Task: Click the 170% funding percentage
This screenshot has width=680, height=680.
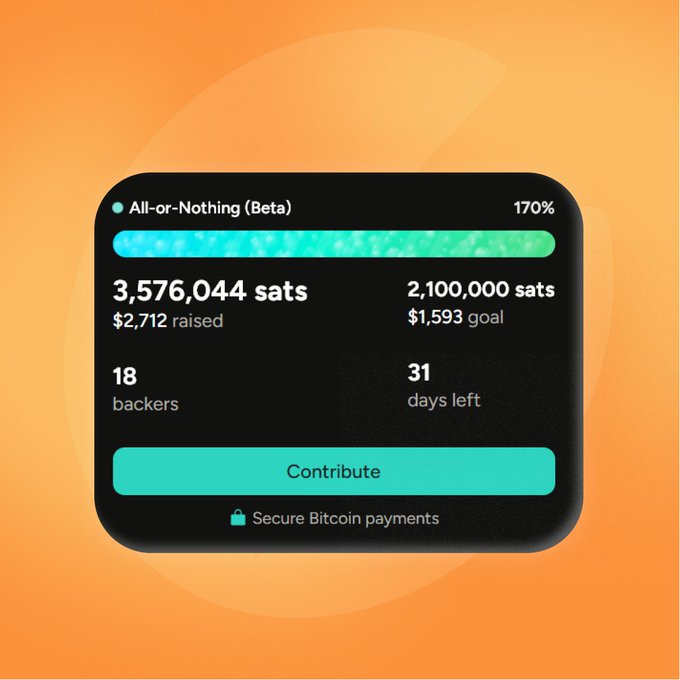Action: click(534, 208)
